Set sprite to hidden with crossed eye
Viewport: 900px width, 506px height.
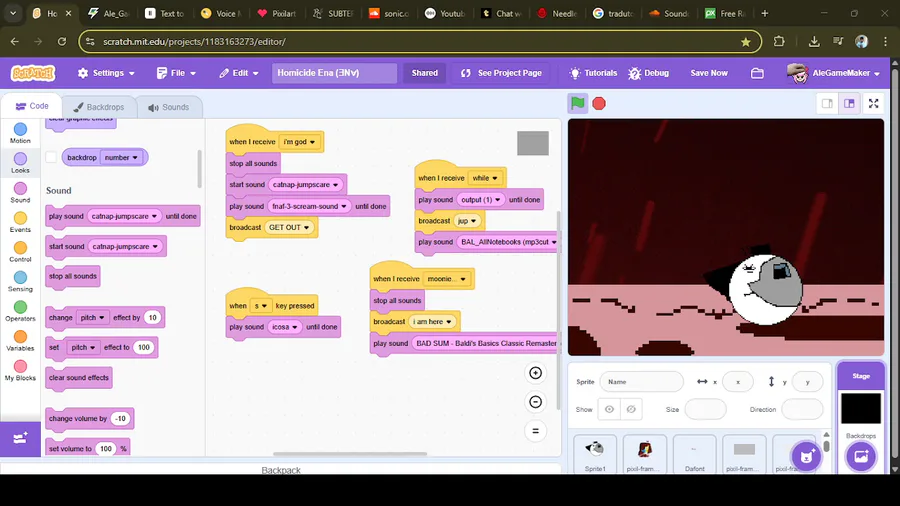point(631,410)
